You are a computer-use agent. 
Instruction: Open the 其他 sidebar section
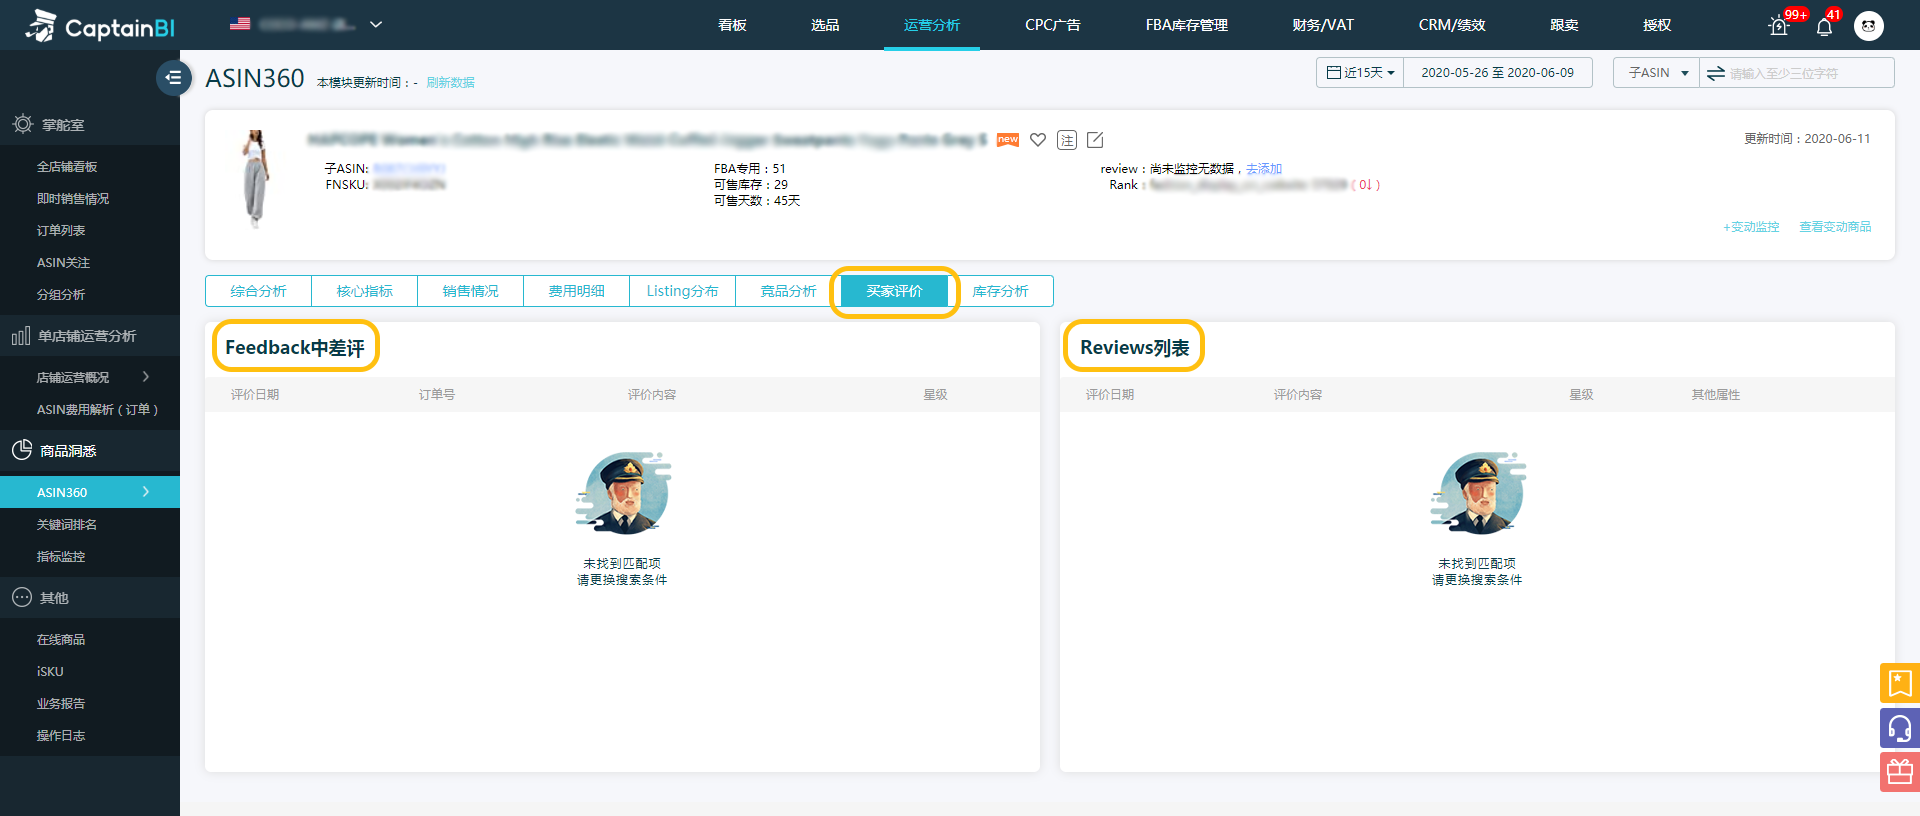coord(90,598)
